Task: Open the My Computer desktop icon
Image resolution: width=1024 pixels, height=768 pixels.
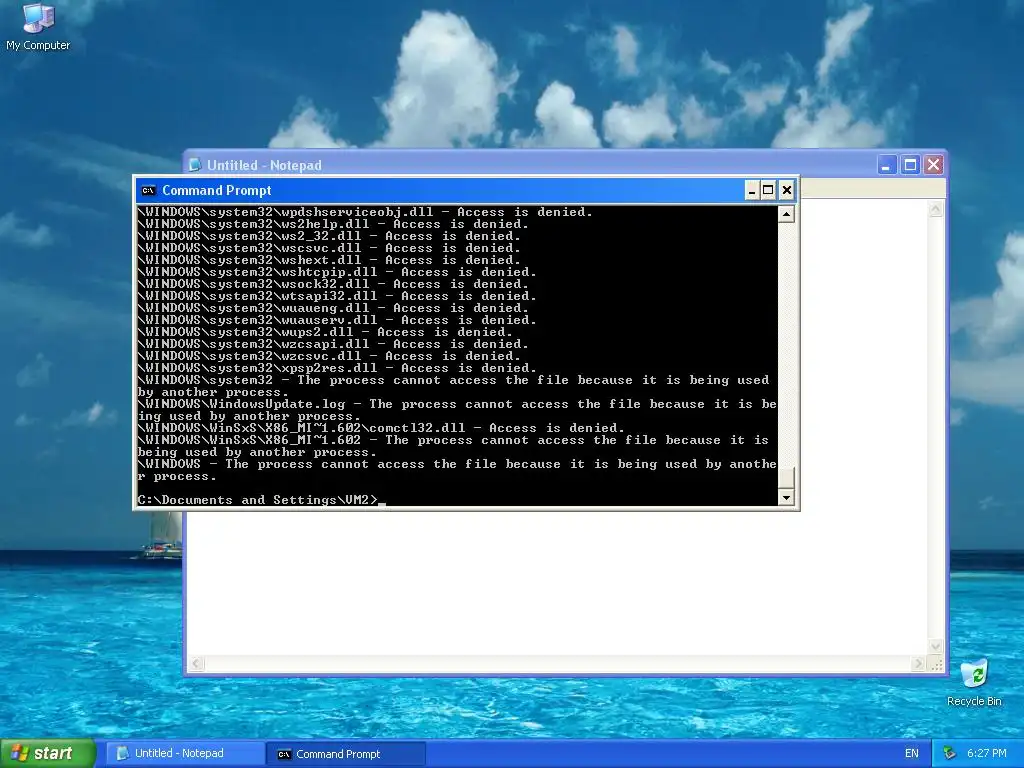Action: [x=37, y=26]
